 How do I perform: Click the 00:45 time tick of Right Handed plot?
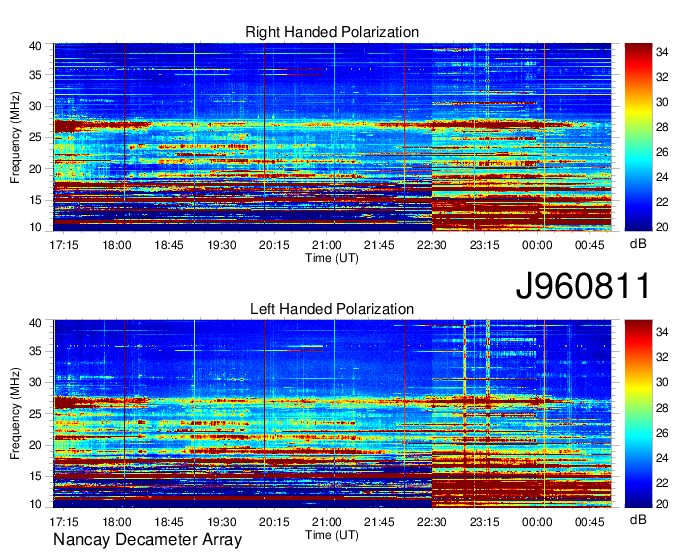[589, 245]
